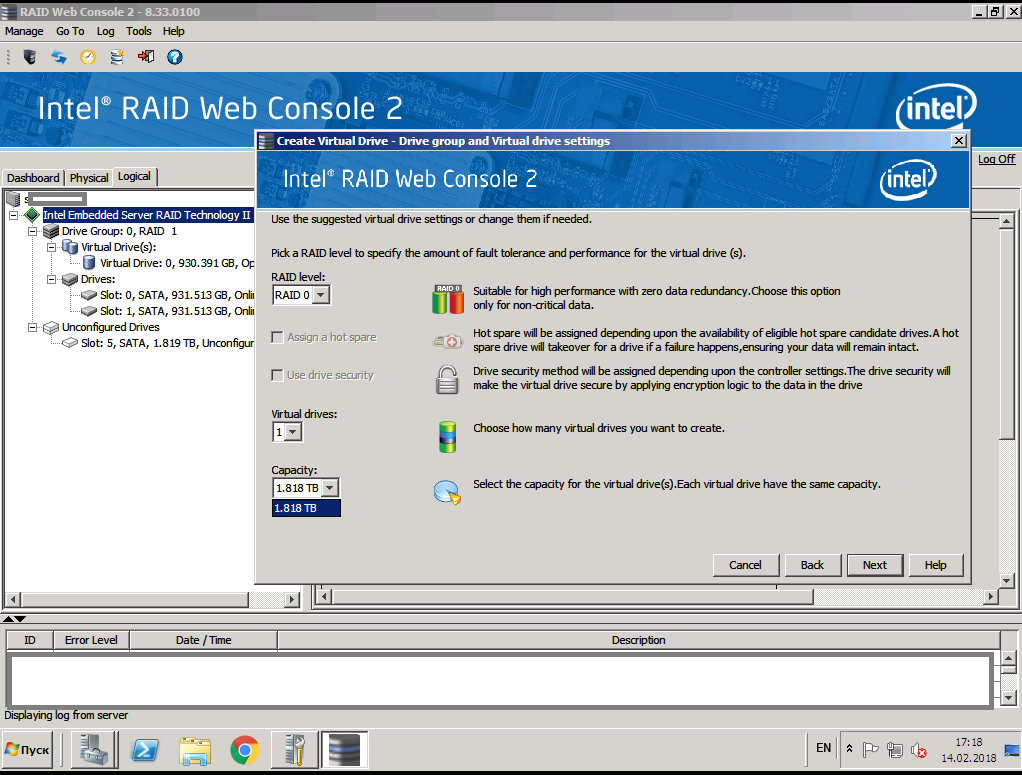Screen dimensions: 1022x775
Task: Click the stacked disks toolbar icon
Action: tap(117, 57)
